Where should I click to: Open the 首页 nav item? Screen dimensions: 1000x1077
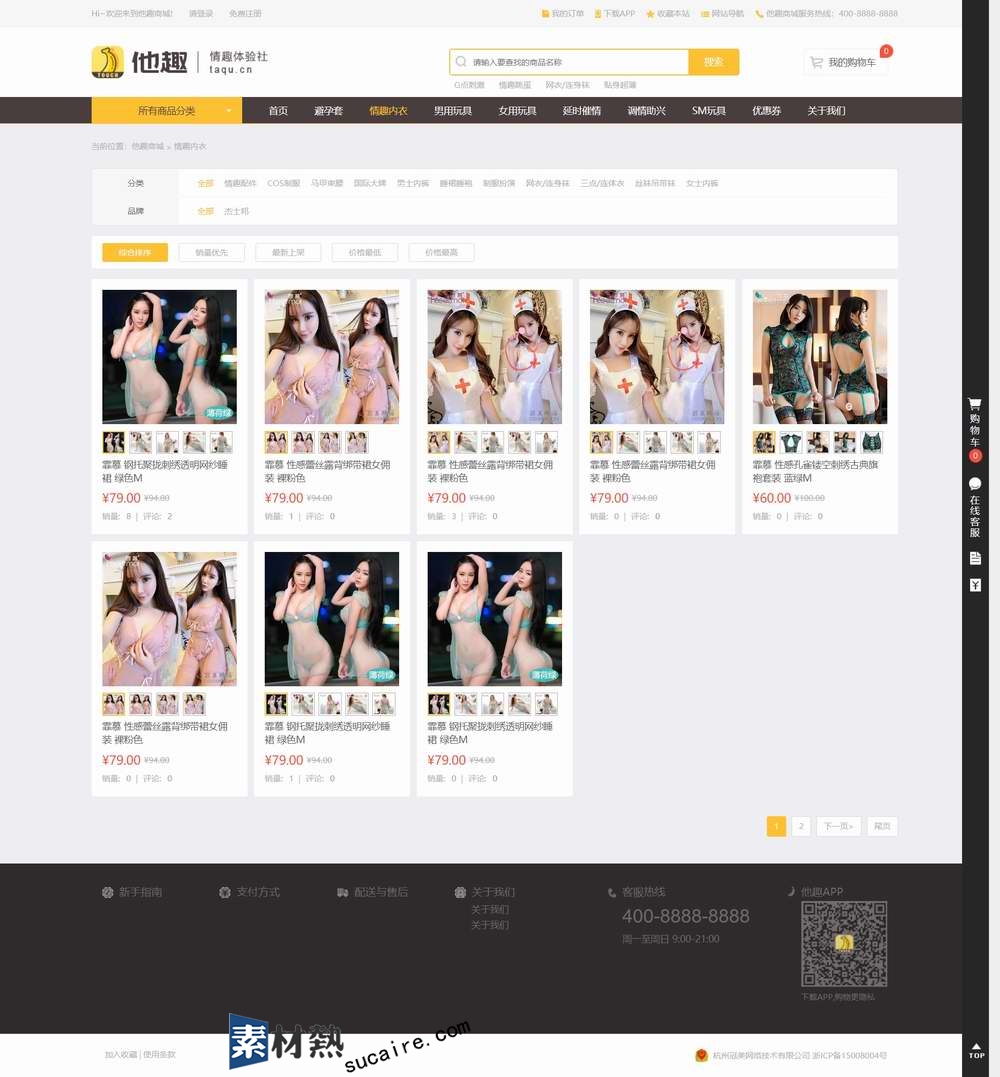coord(278,111)
